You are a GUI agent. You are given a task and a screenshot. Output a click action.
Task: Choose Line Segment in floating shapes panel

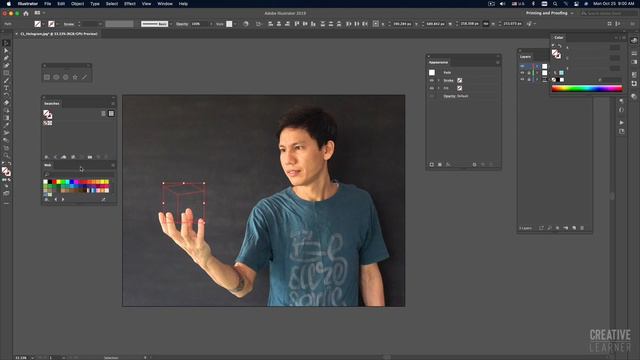[x=84, y=77]
